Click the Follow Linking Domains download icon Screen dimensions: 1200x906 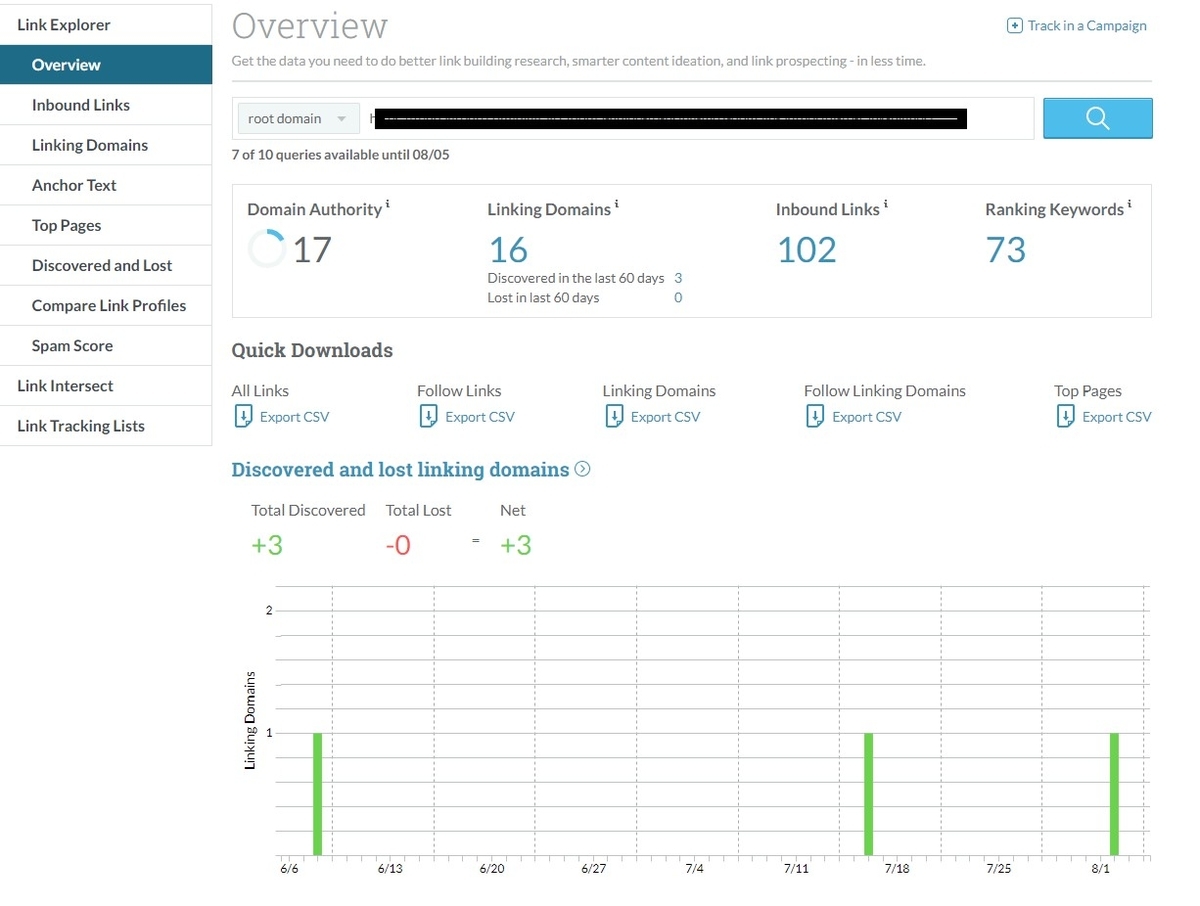coord(815,416)
